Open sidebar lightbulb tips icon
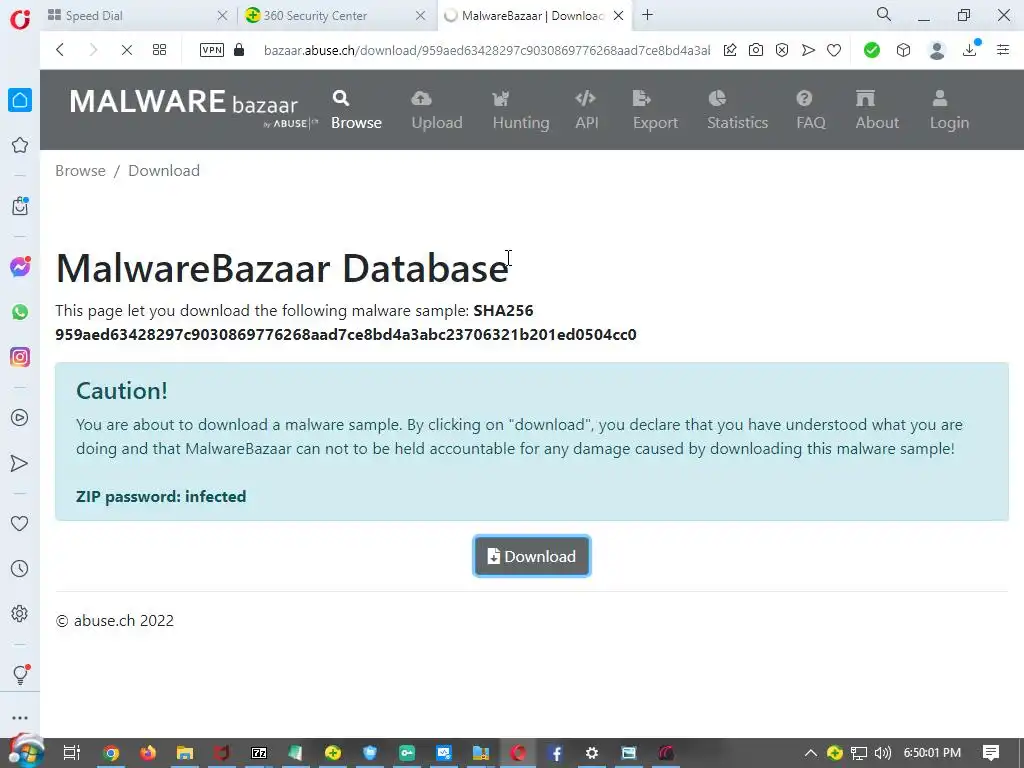 20,674
